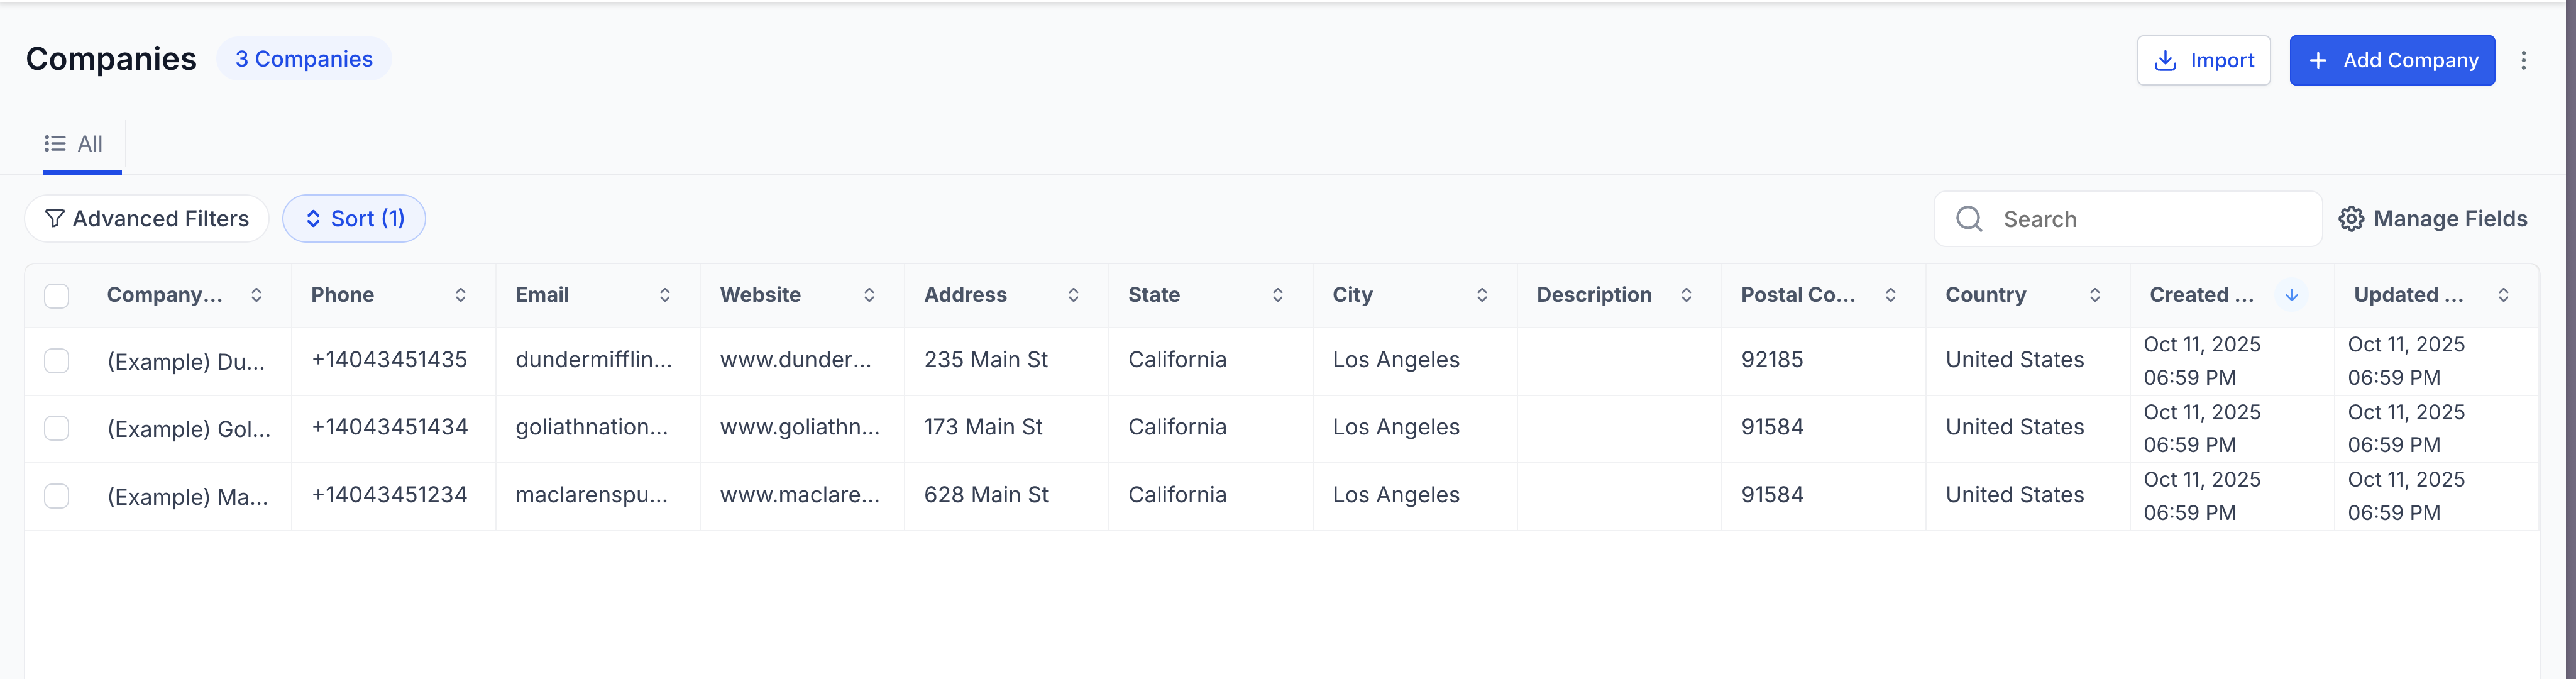Select the All view tab

tap(74, 144)
